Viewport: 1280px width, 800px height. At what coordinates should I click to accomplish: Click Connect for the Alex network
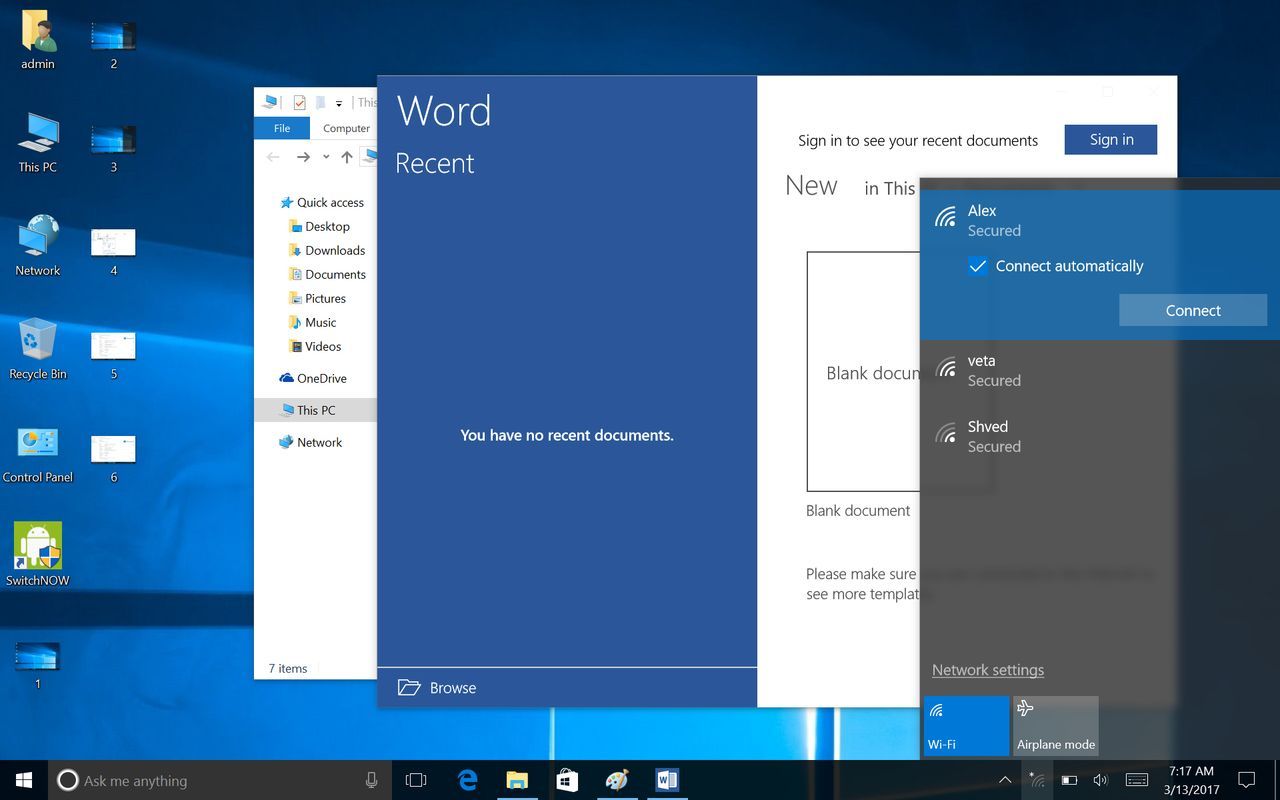point(1192,310)
